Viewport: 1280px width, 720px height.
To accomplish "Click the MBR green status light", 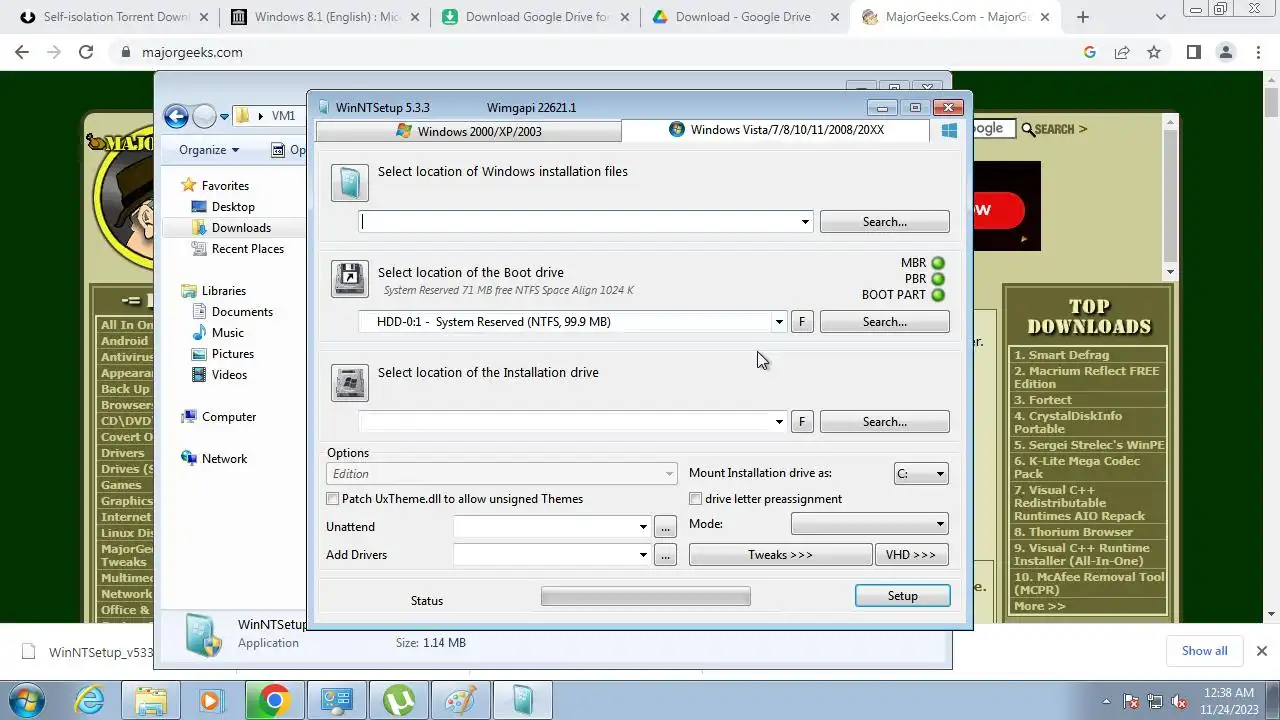I will click(938, 263).
